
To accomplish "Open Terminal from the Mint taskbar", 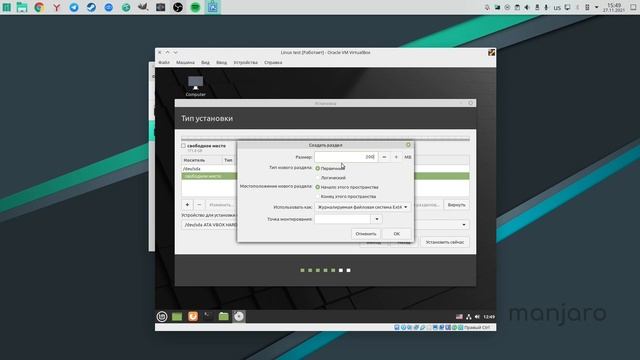I will point(208,316).
